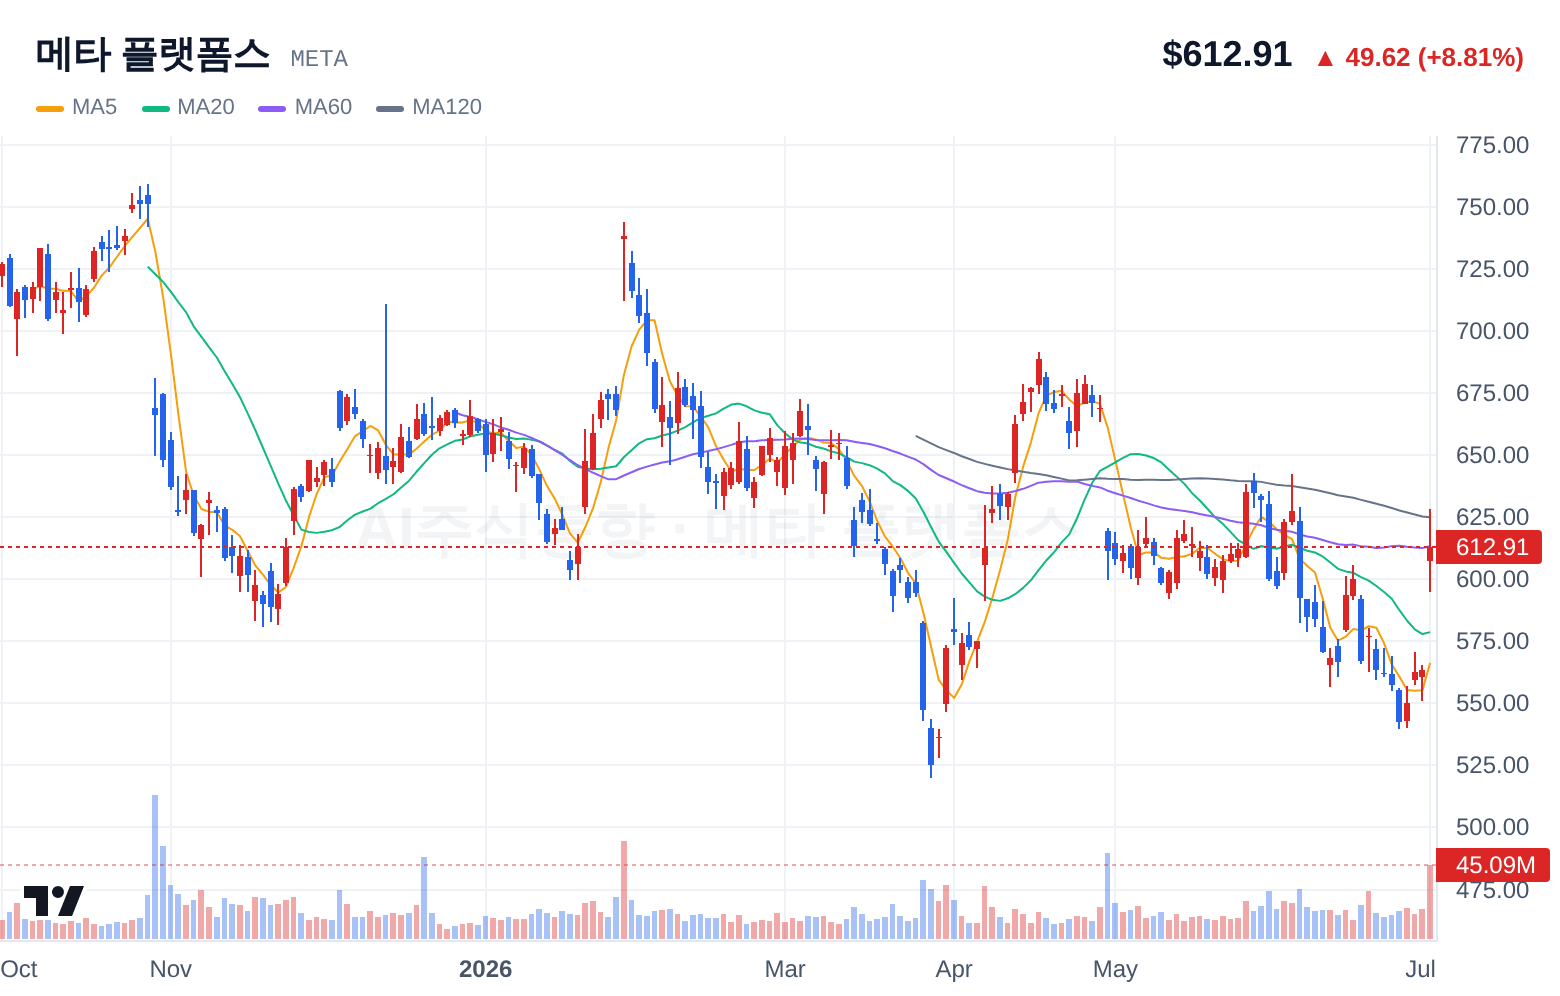Click the MA120 gray legend swatch

[390, 108]
